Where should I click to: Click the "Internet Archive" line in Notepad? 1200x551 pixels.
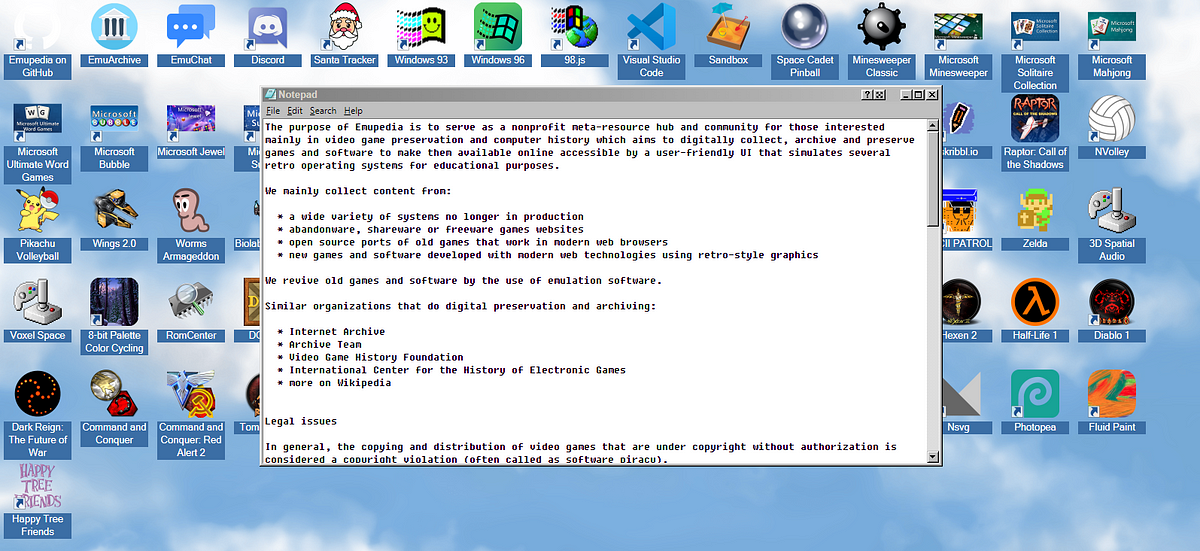pos(337,332)
